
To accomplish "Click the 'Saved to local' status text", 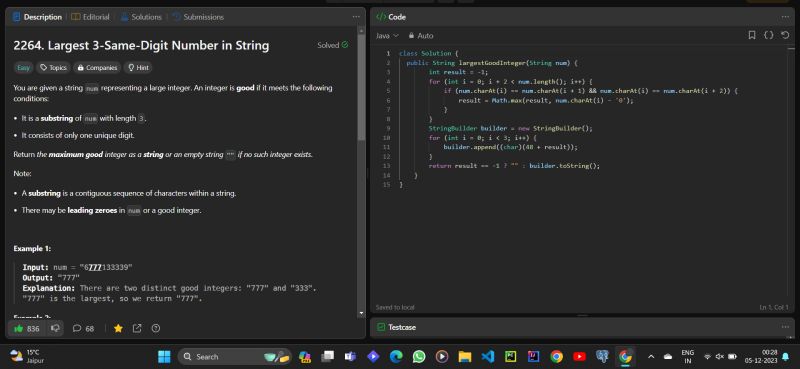I will [x=395, y=307].
